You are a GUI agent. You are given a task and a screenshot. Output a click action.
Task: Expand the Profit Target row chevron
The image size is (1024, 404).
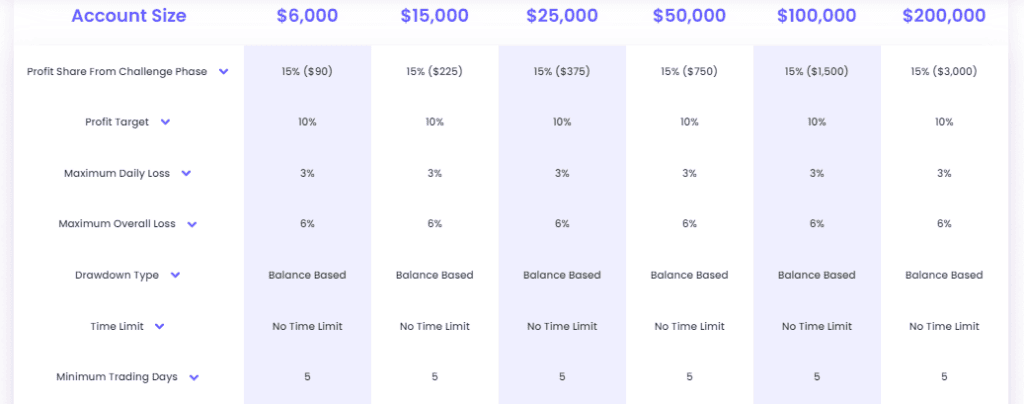(165, 122)
